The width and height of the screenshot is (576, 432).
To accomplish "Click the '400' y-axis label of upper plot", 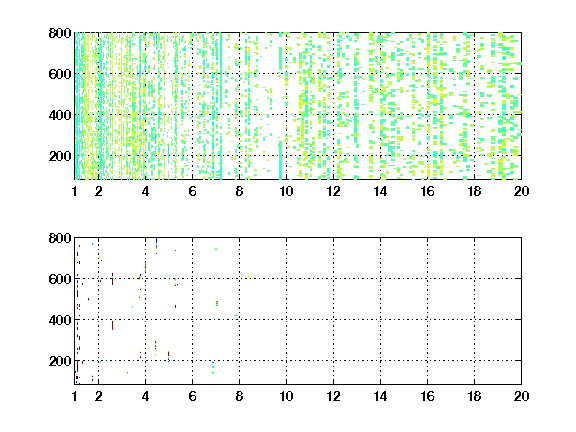I will [60, 115].
